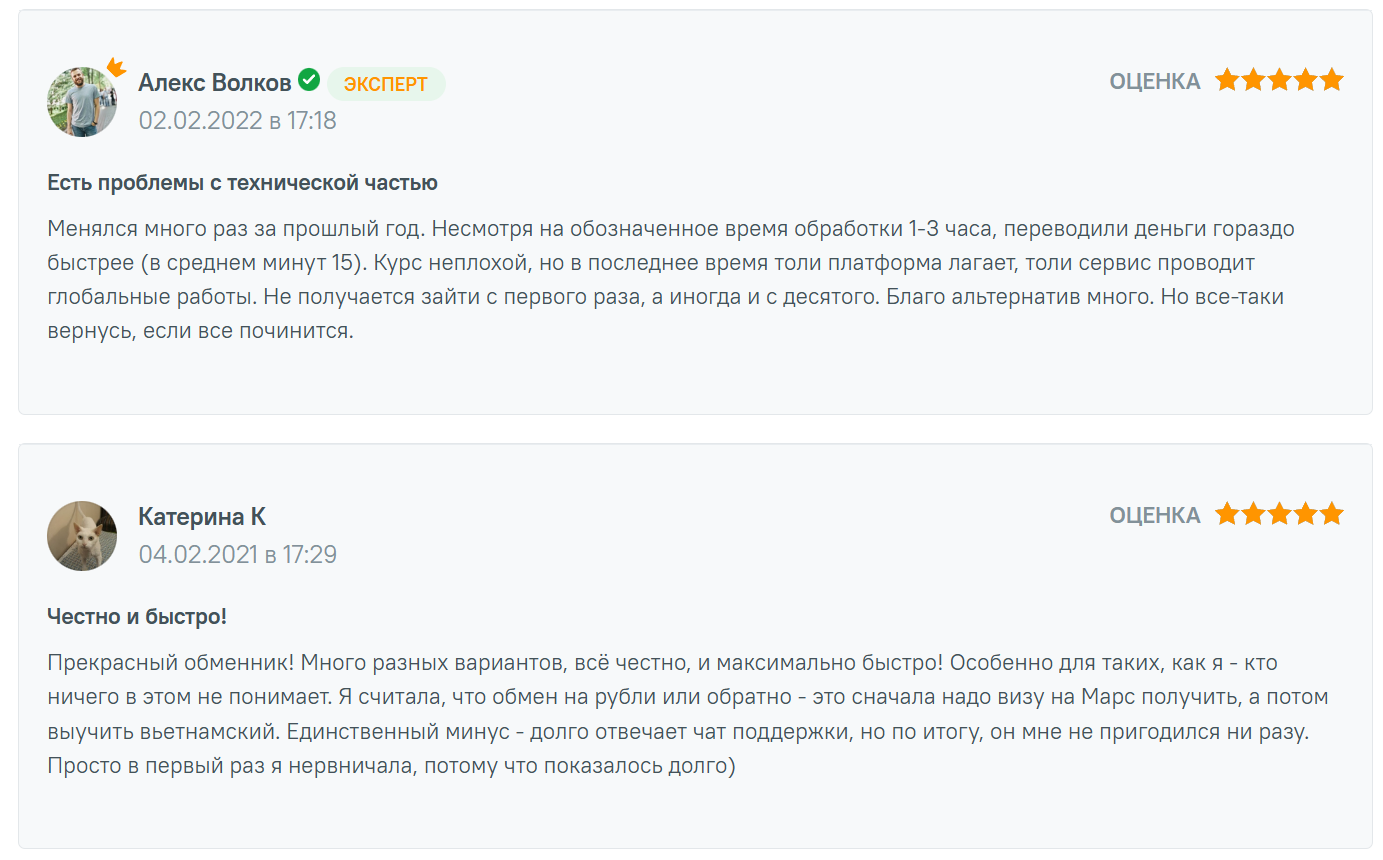Image resolution: width=1383 pixels, height=860 pixels.
Task: Click the third star in Алекс Волков's rating
Action: pyautogui.click(x=1279, y=80)
